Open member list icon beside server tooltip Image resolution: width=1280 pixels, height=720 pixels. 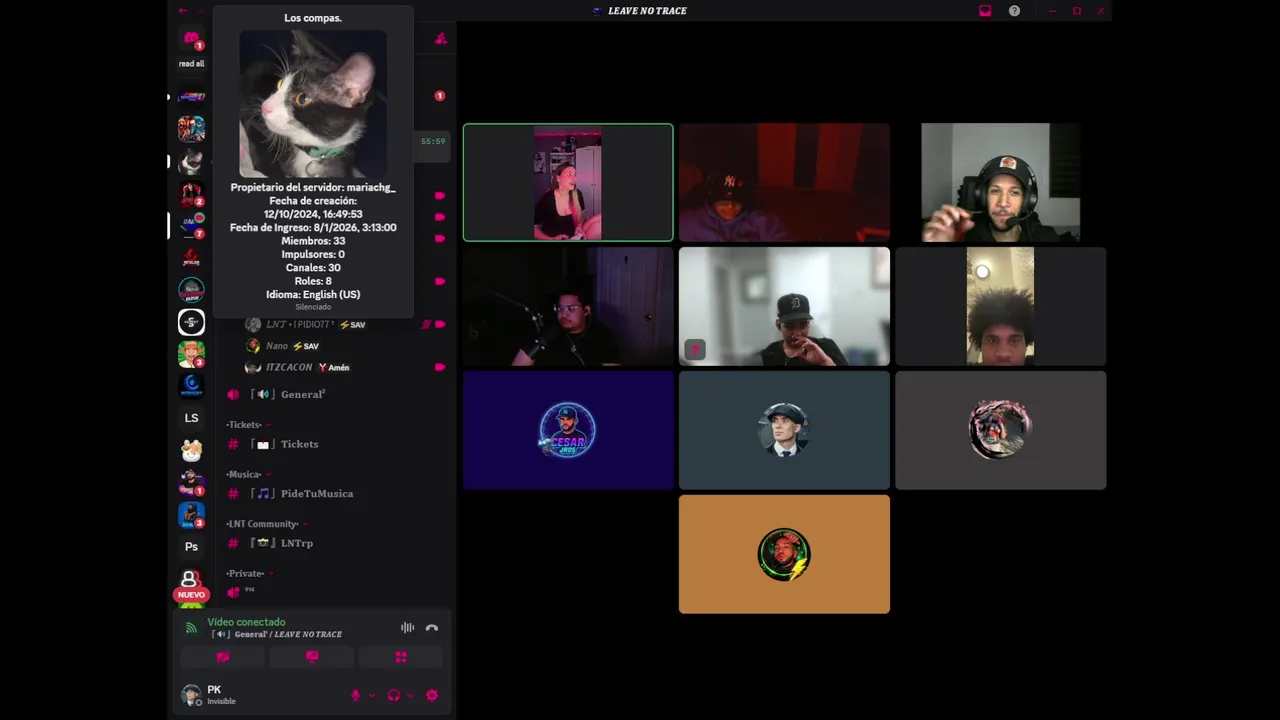(x=440, y=38)
